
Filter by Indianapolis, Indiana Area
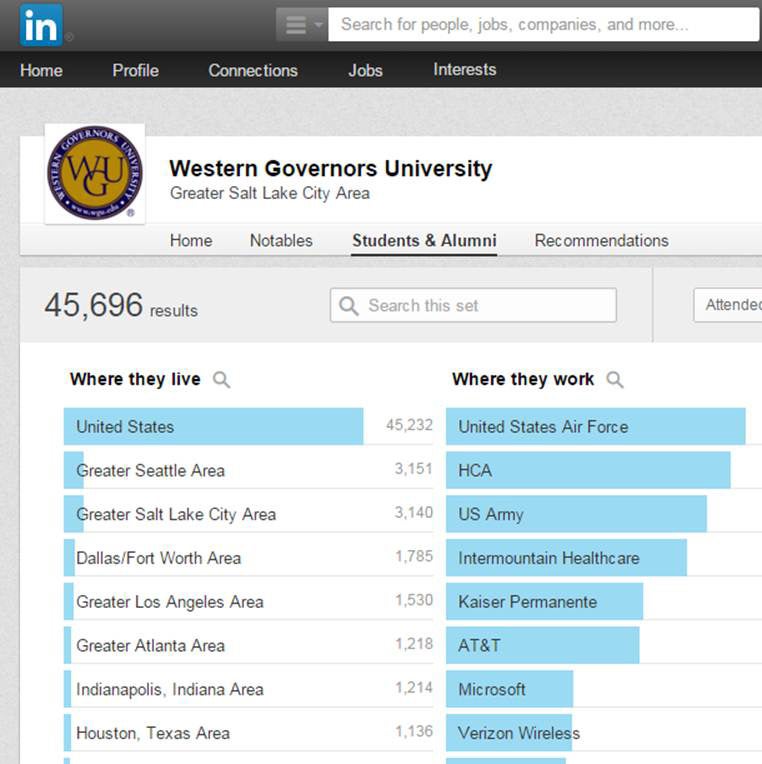pyautogui.click(x=248, y=689)
